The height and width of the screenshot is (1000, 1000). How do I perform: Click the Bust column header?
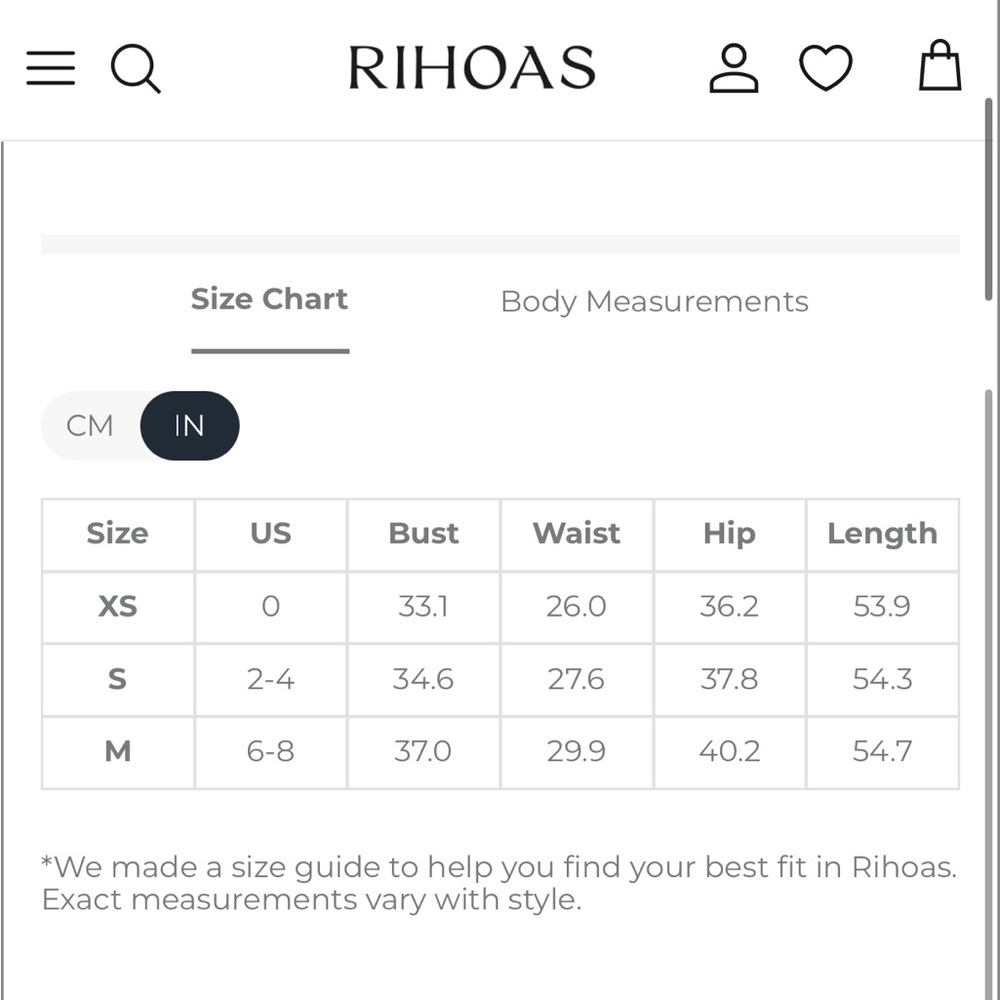[x=423, y=534]
